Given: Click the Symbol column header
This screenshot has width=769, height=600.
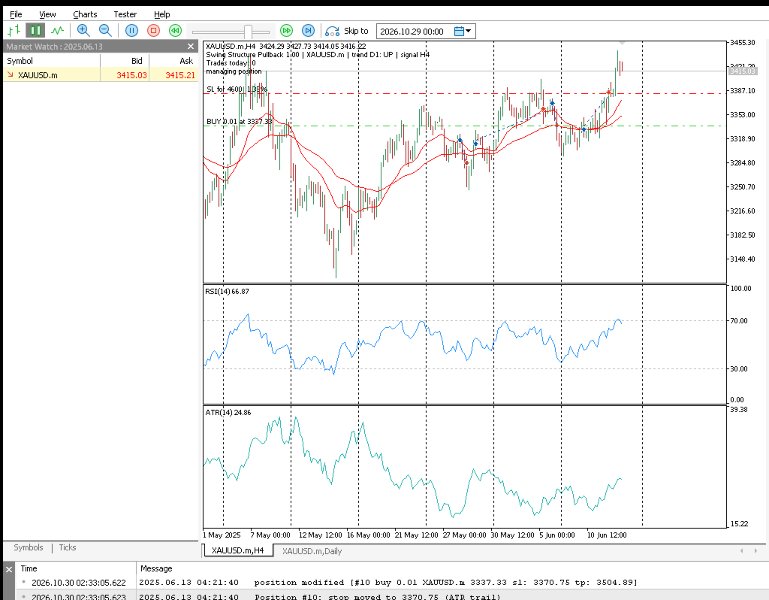Looking at the screenshot, I should (x=52, y=61).
